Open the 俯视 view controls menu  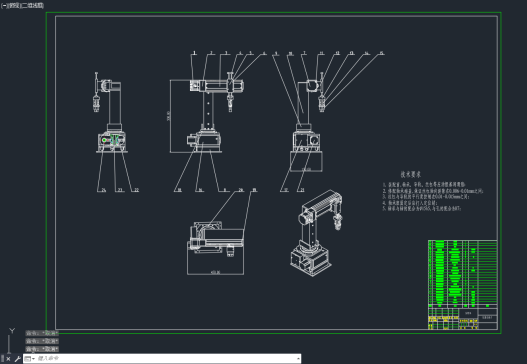(x=14, y=5)
